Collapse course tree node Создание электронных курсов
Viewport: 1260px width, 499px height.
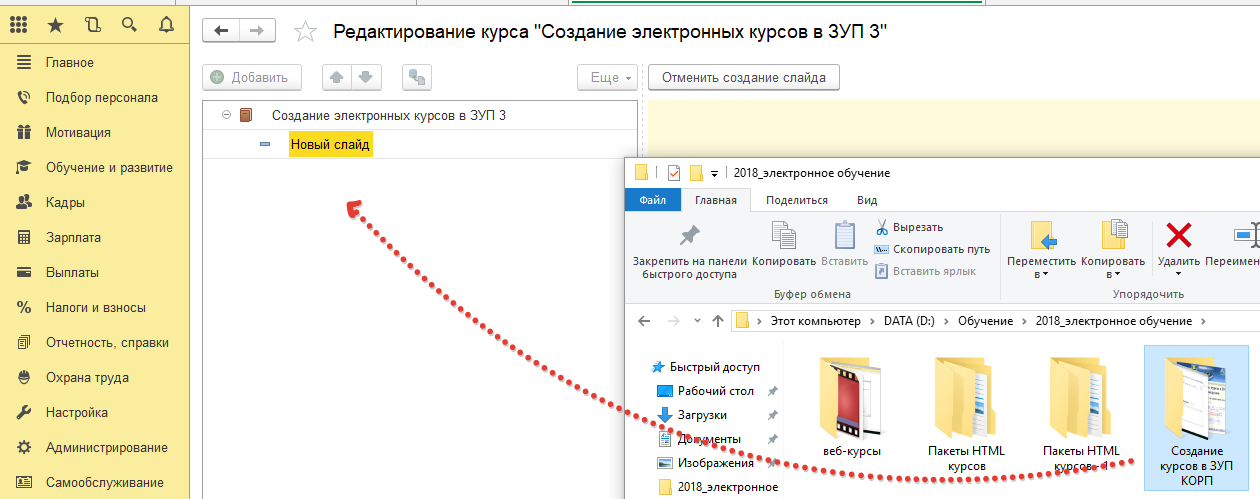[x=227, y=115]
